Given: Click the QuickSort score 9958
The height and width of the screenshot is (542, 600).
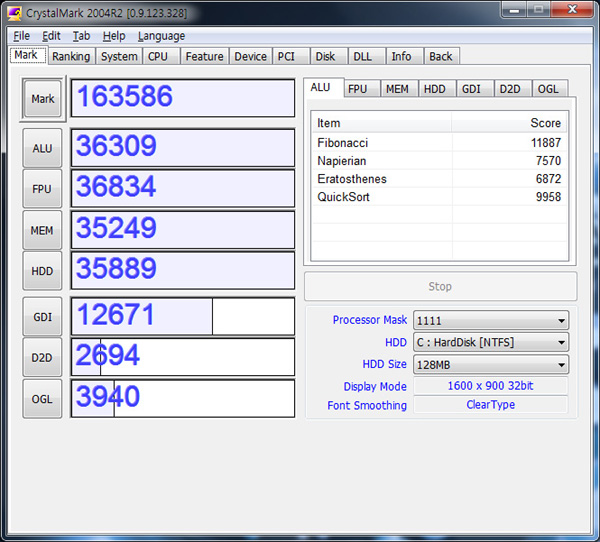Looking at the screenshot, I should [548, 197].
